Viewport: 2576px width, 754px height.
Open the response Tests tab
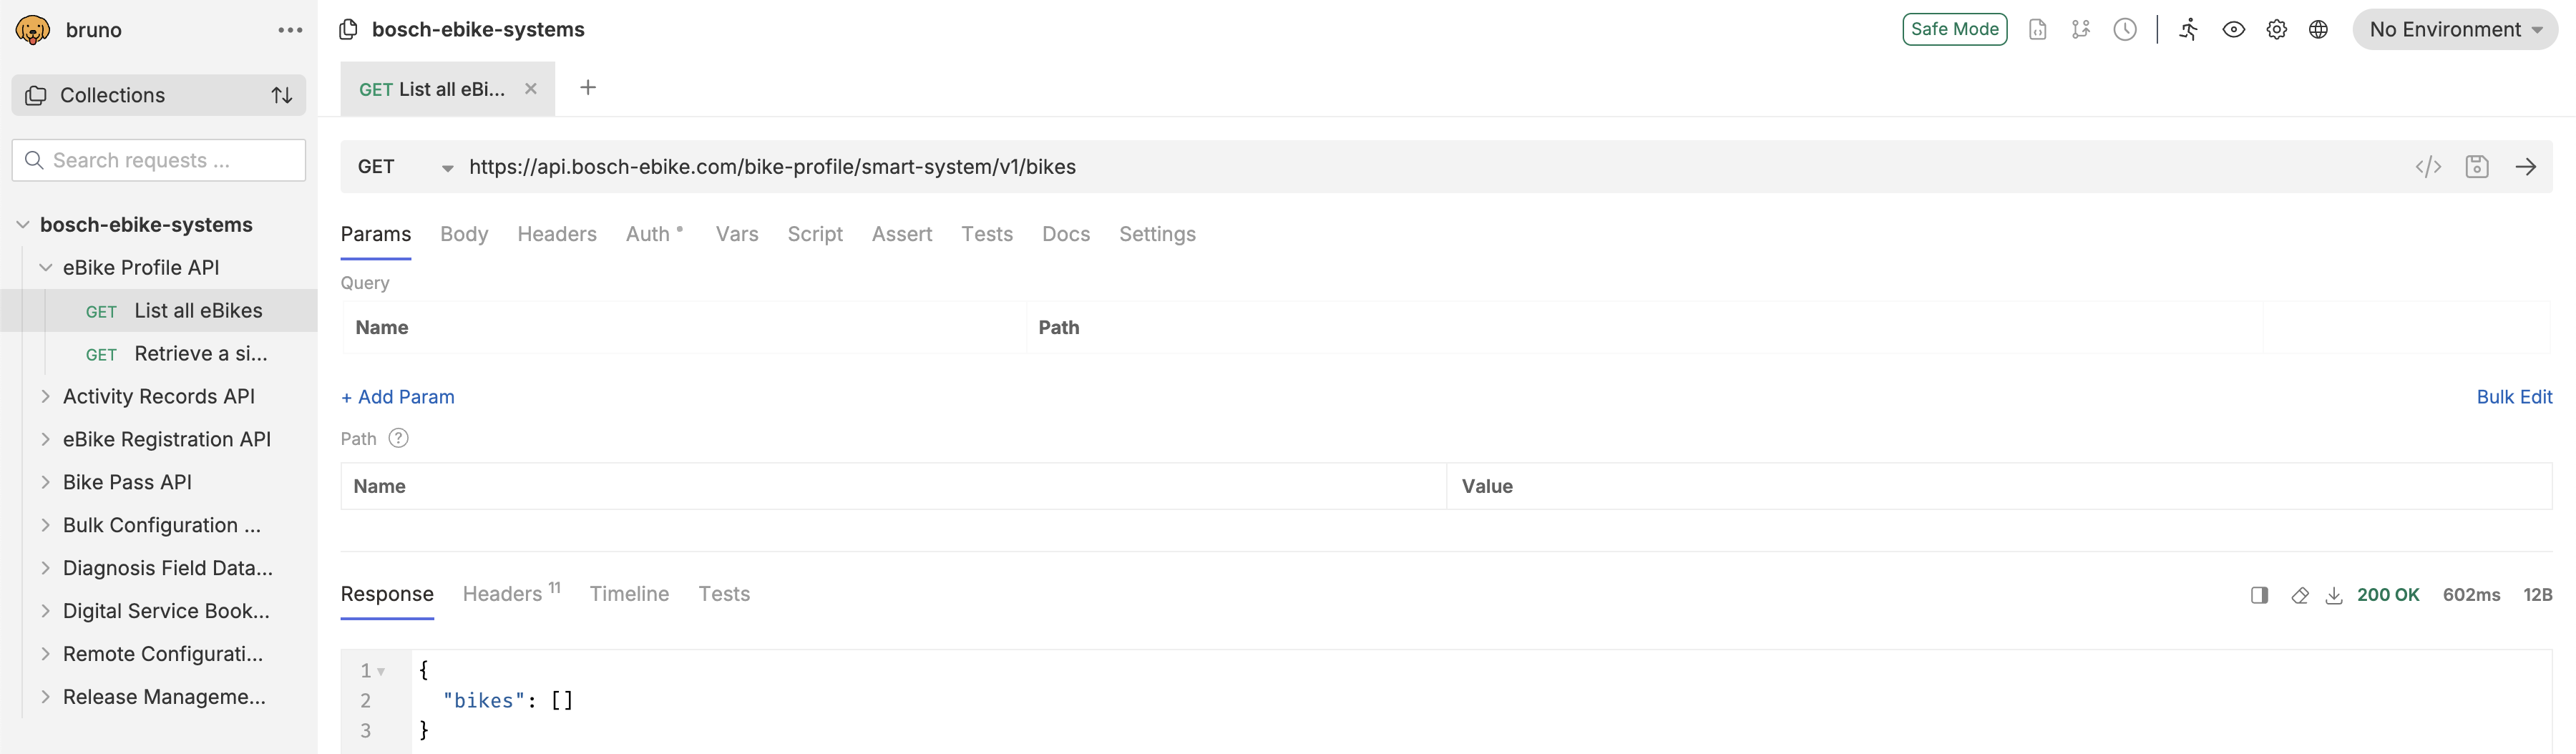[724, 594]
